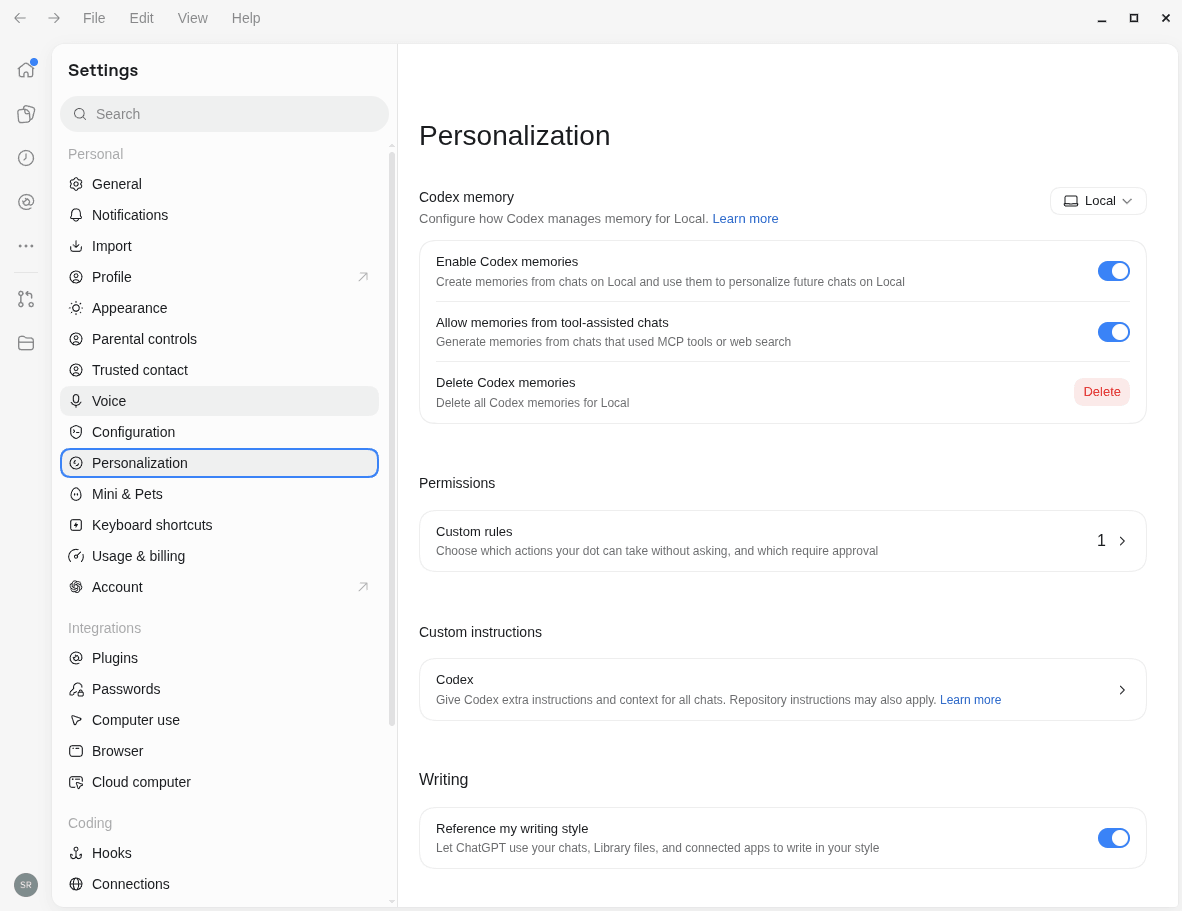Open the Edit menu

pyautogui.click(x=142, y=18)
